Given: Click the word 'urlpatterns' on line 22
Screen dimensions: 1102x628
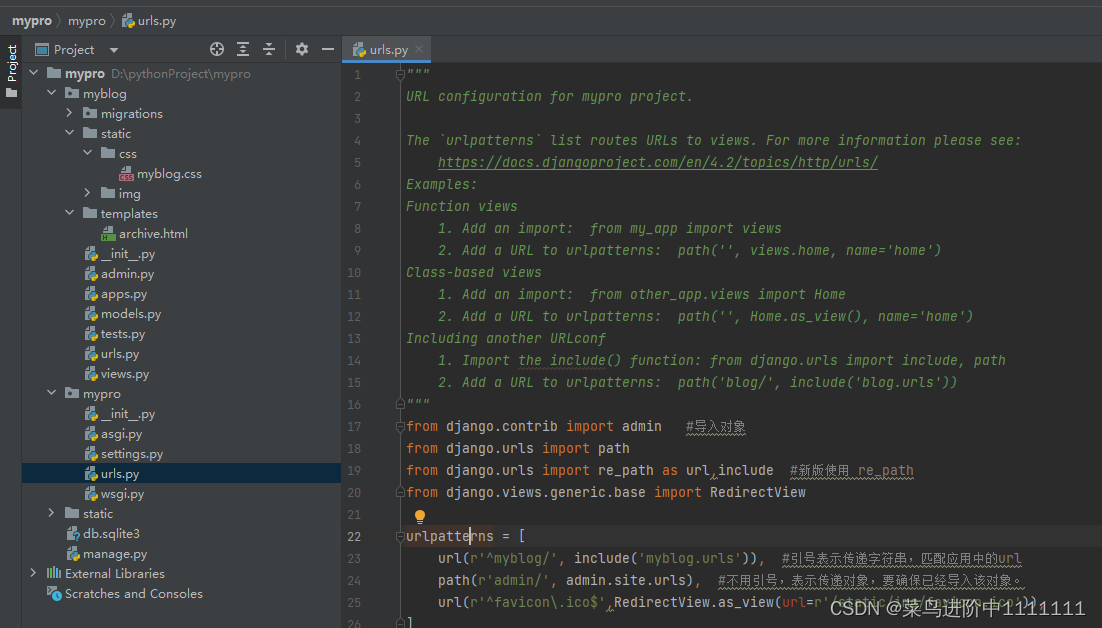Looking at the screenshot, I should 450,536.
